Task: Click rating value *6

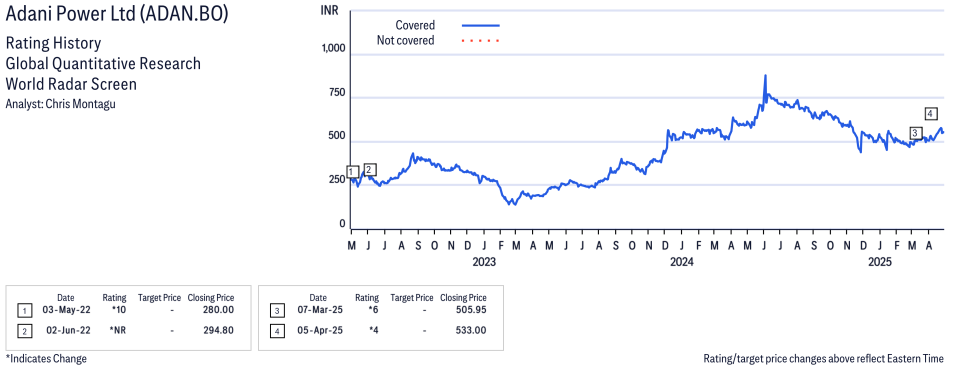Action: 373,311
